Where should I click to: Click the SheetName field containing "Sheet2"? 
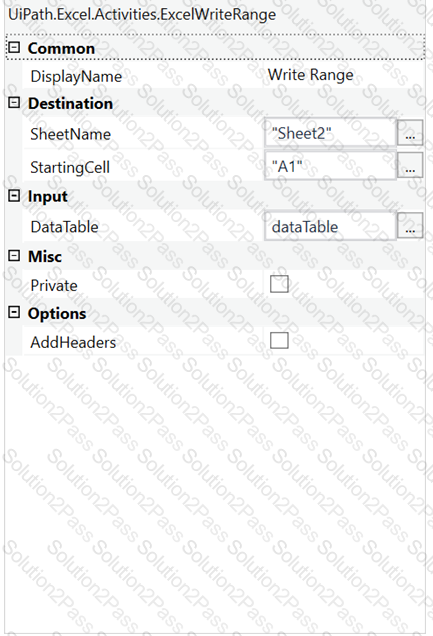point(330,133)
